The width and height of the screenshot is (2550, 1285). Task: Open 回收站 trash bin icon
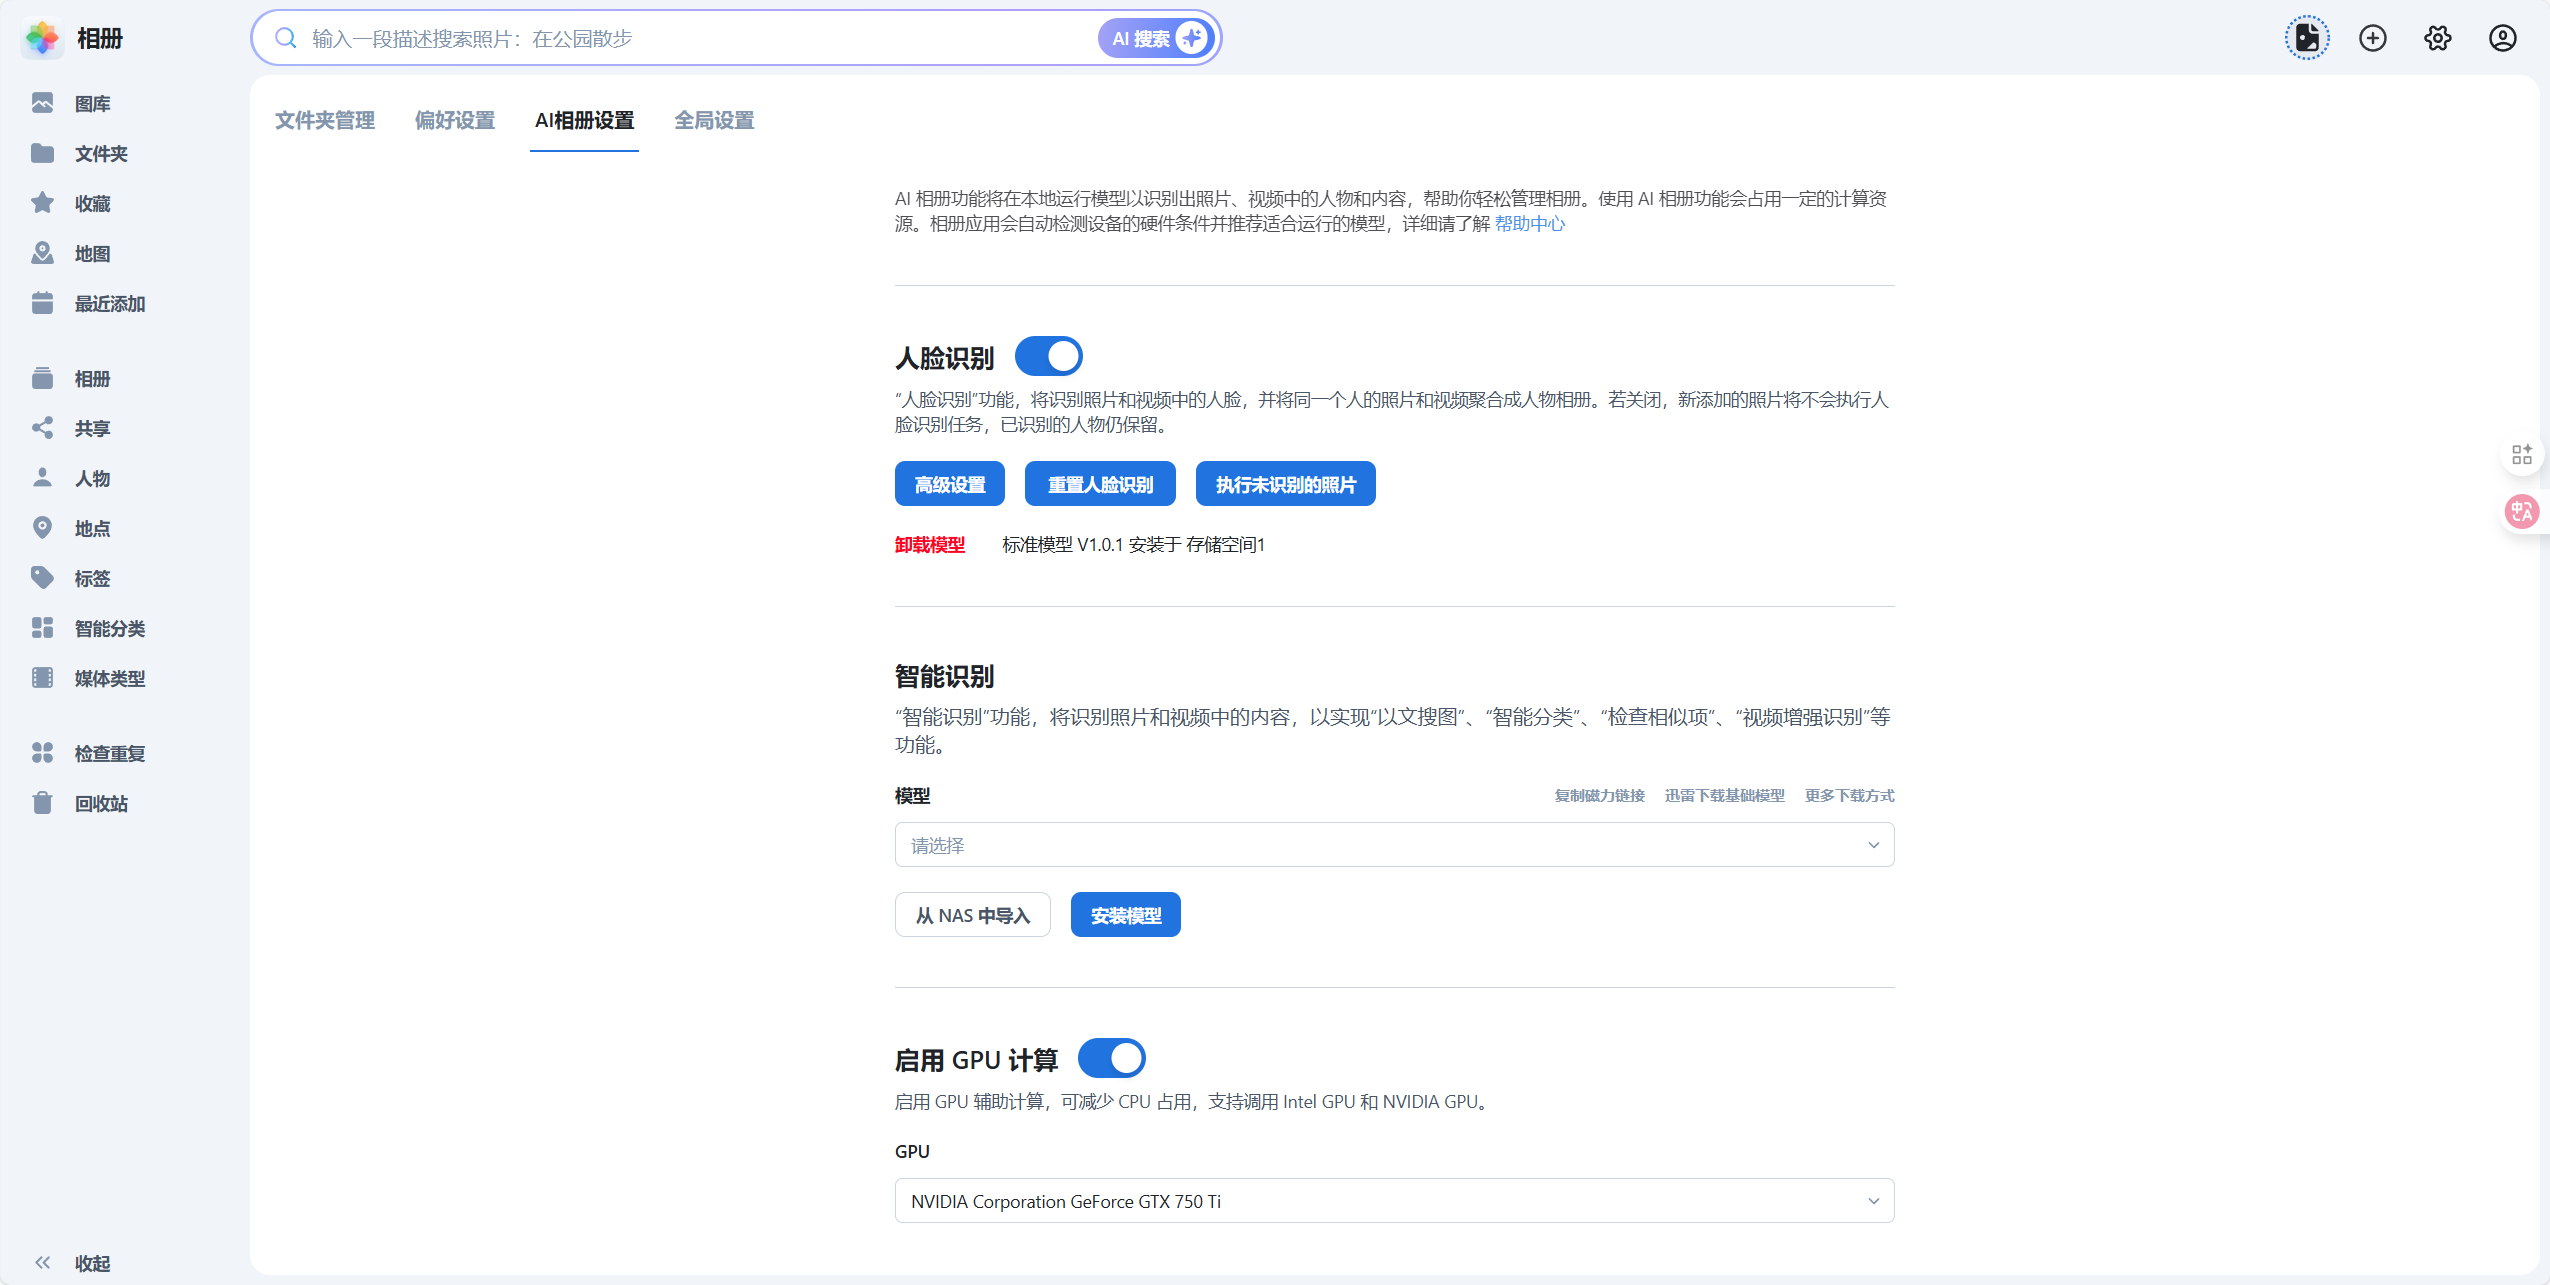tap(42, 803)
